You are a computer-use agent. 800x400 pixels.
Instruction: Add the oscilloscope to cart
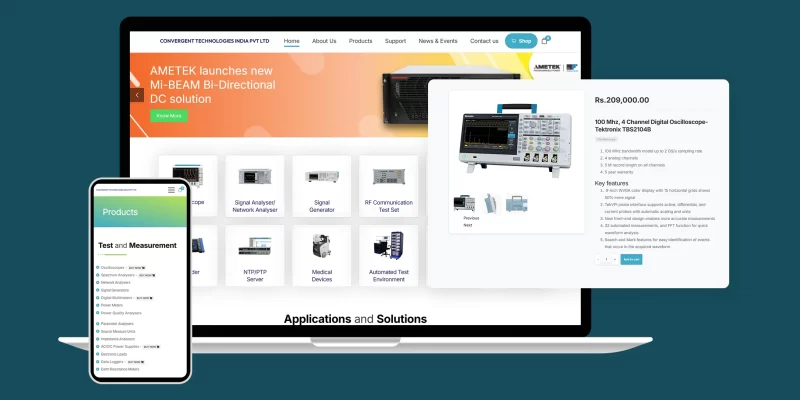tap(631, 259)
